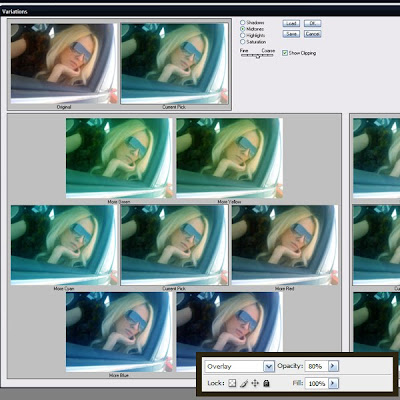Expand the Fill slider arrow
This screenshot has height=400, width=400.
coord(333,383)
